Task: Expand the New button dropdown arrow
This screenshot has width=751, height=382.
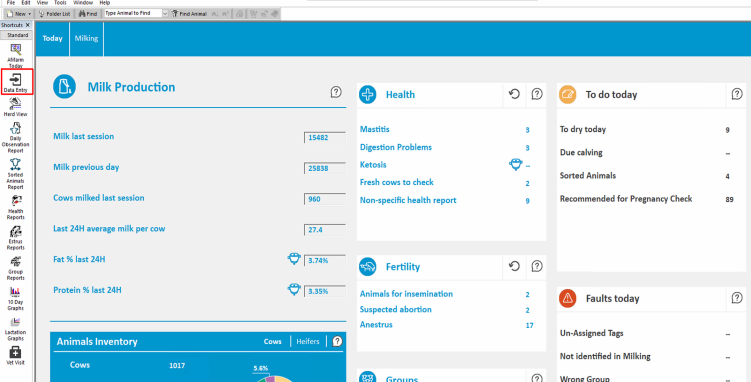Action: (x=30, y=14)
